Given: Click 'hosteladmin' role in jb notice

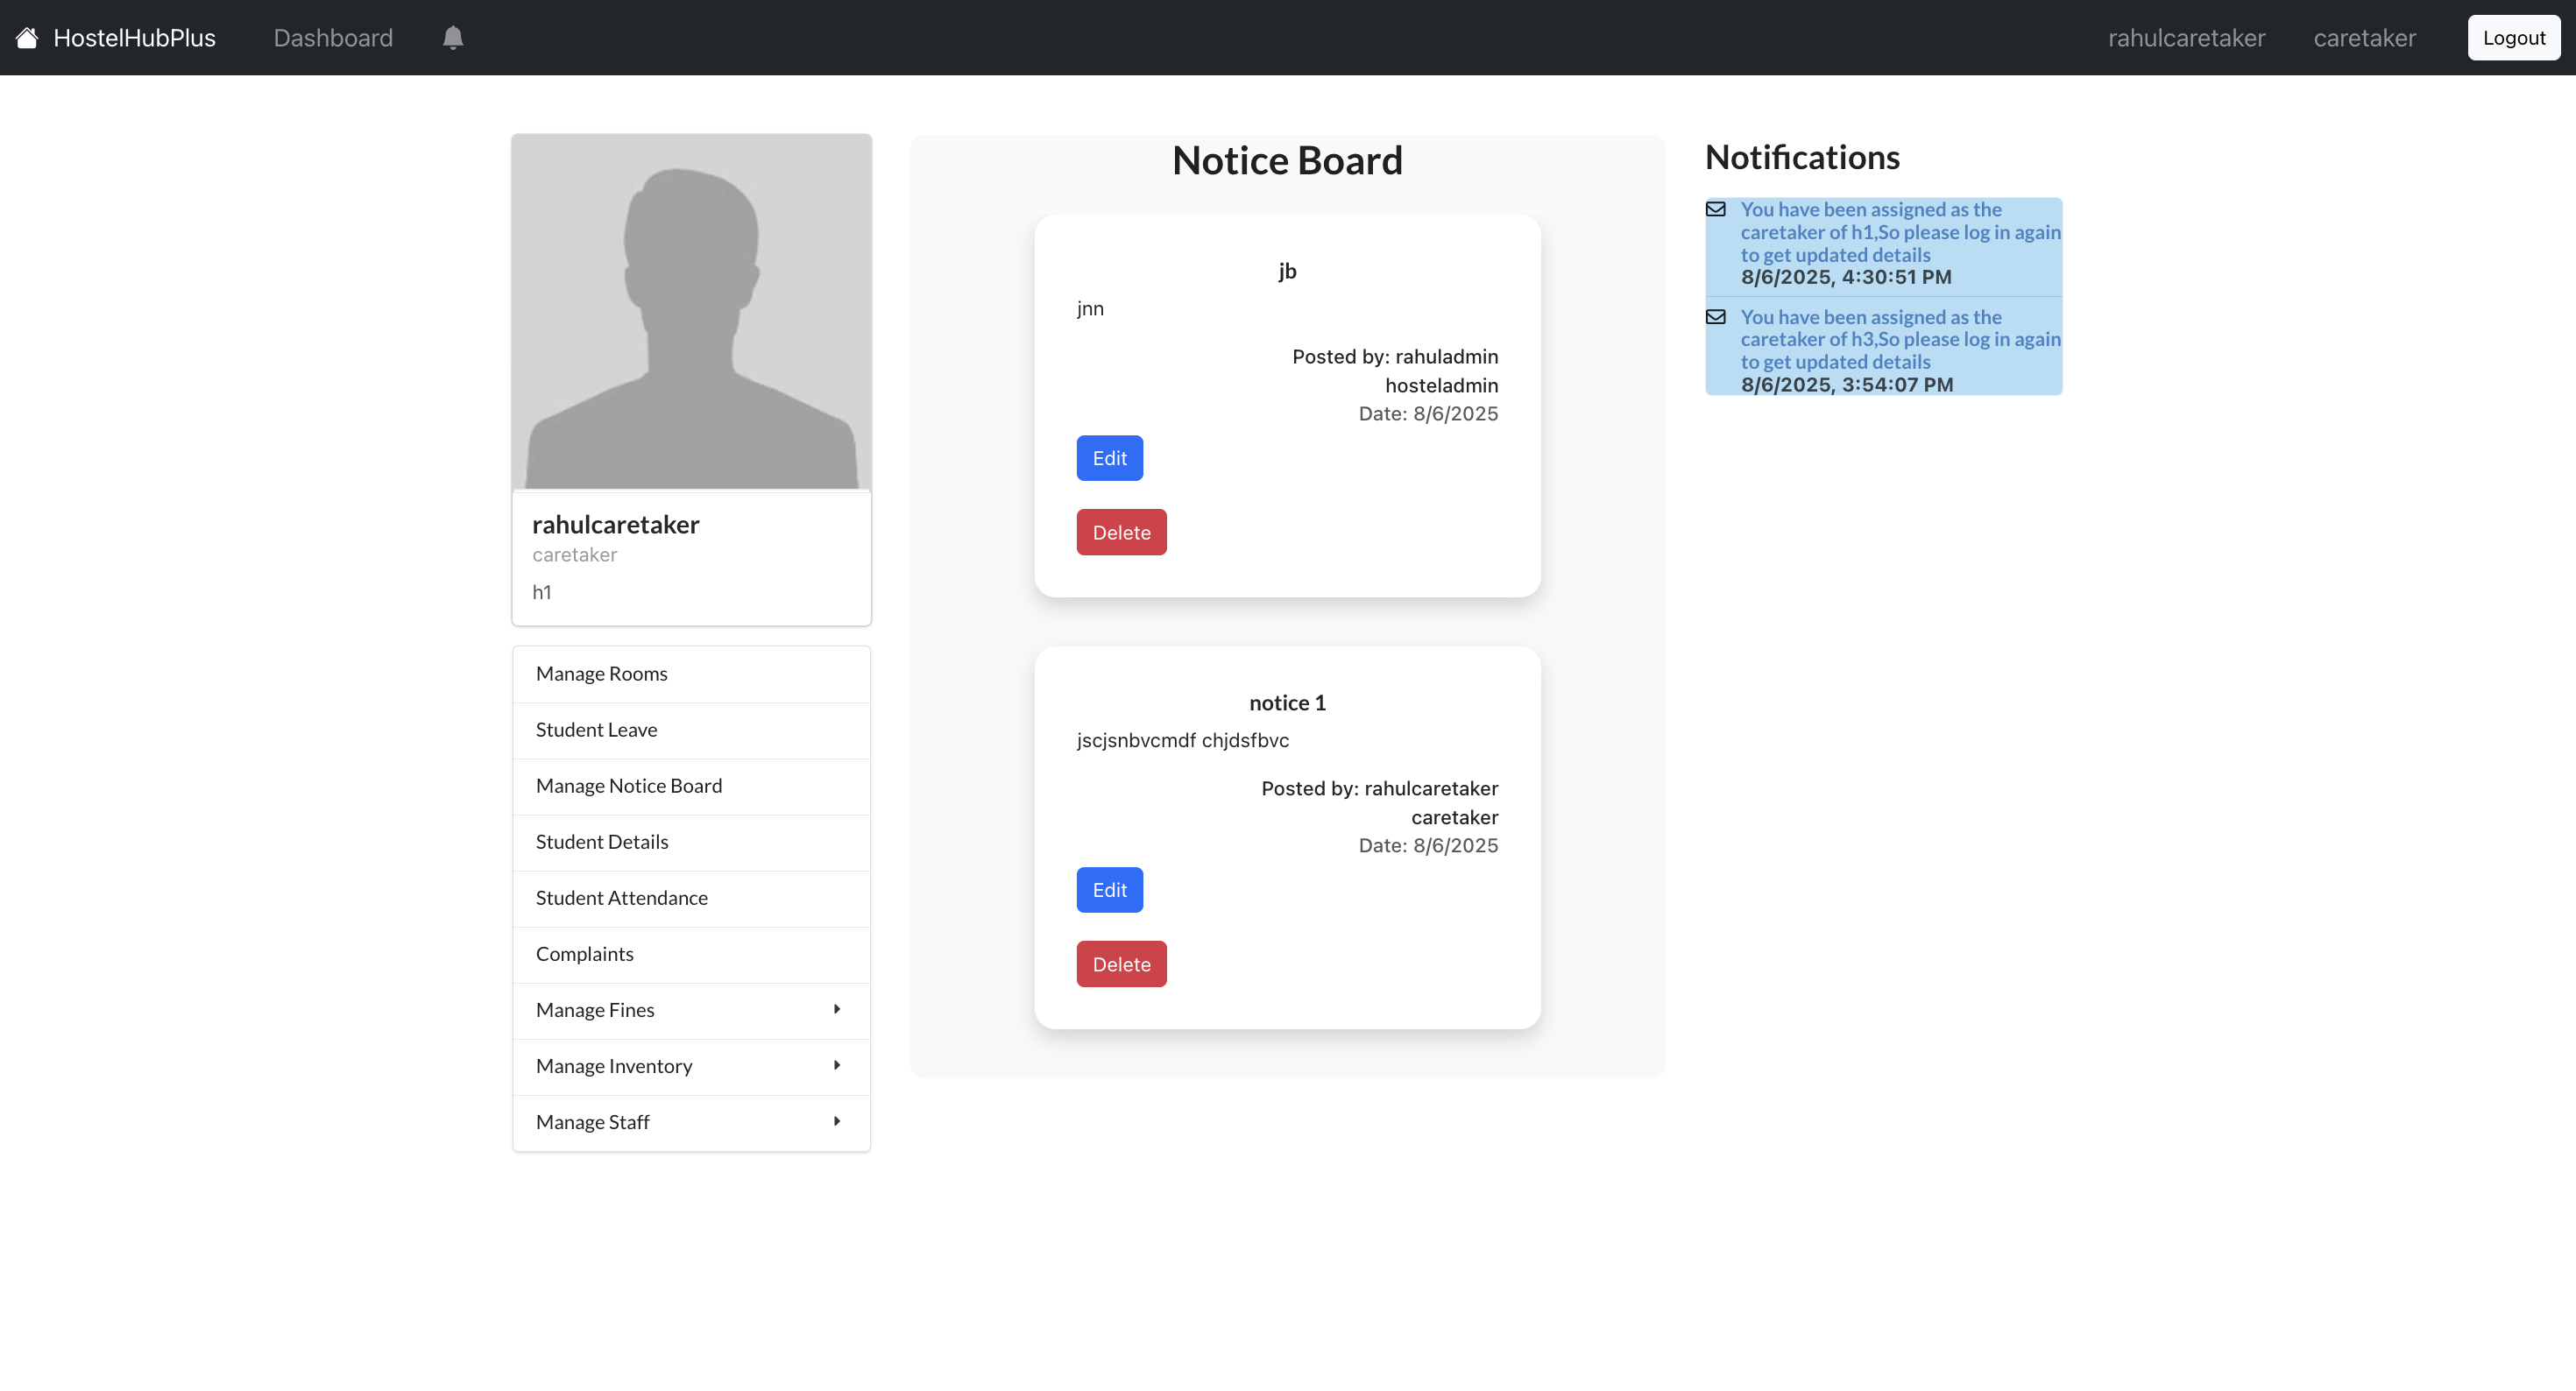Looking at the screenshot, I should point(1441,386).
